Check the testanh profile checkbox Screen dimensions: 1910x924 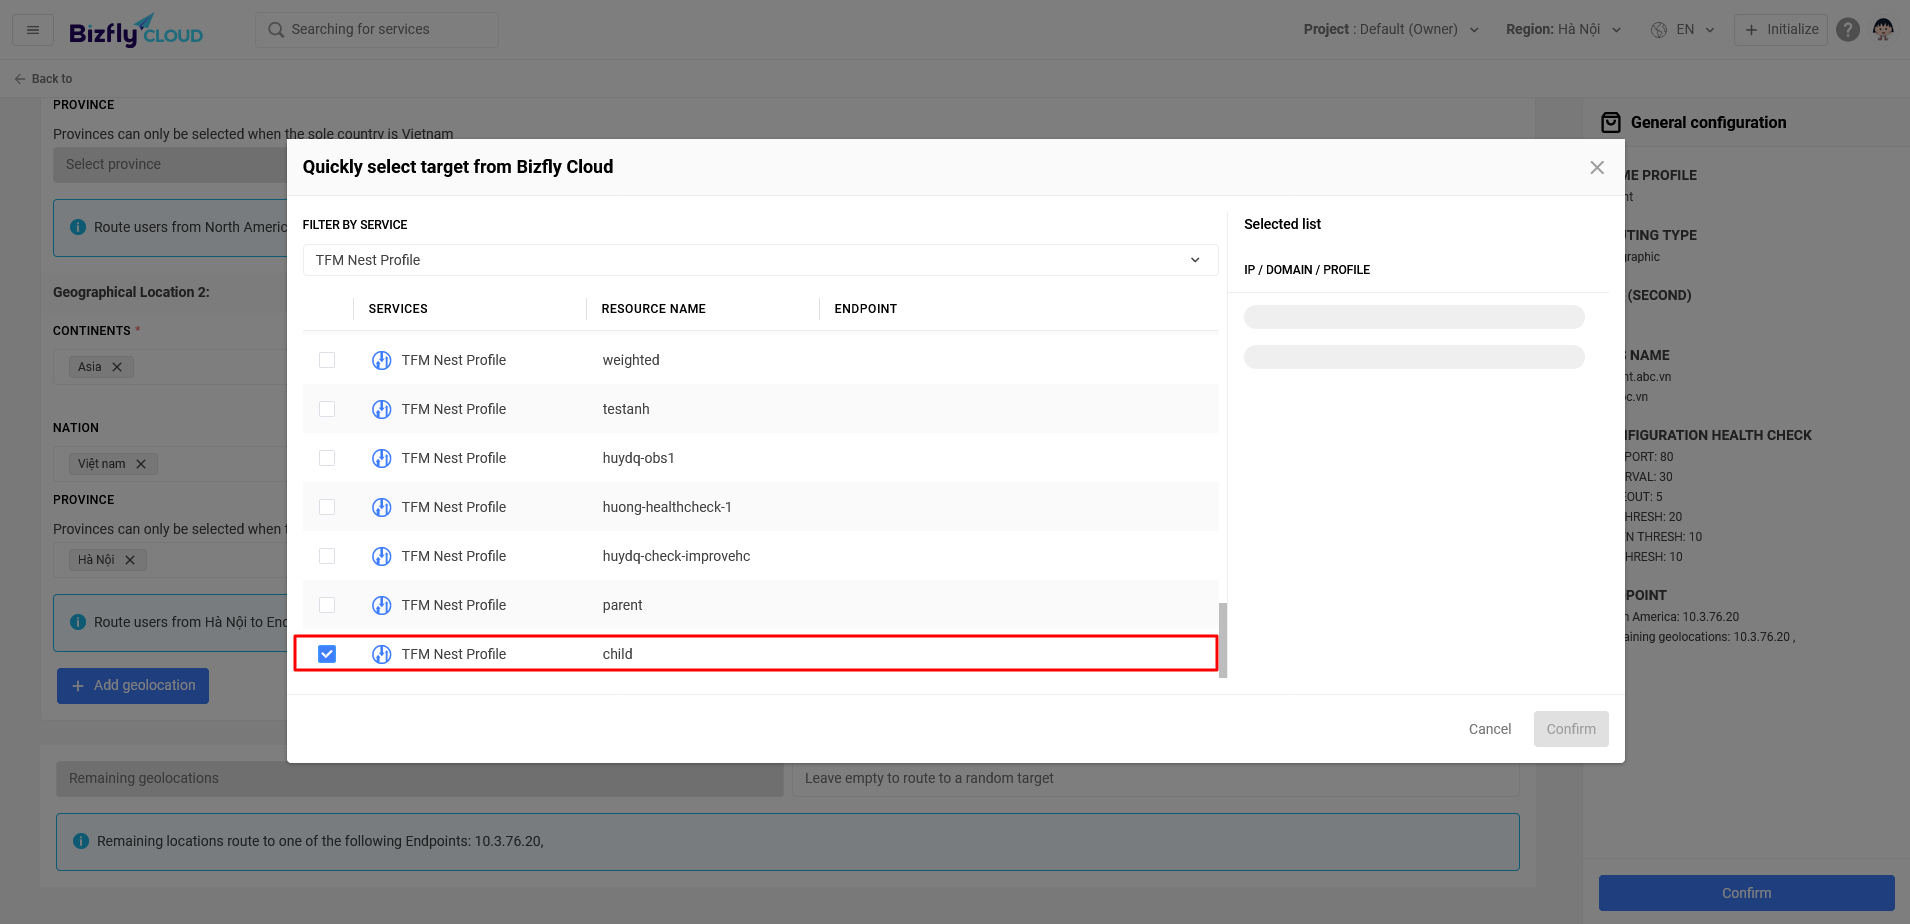[x=327, y=409]
